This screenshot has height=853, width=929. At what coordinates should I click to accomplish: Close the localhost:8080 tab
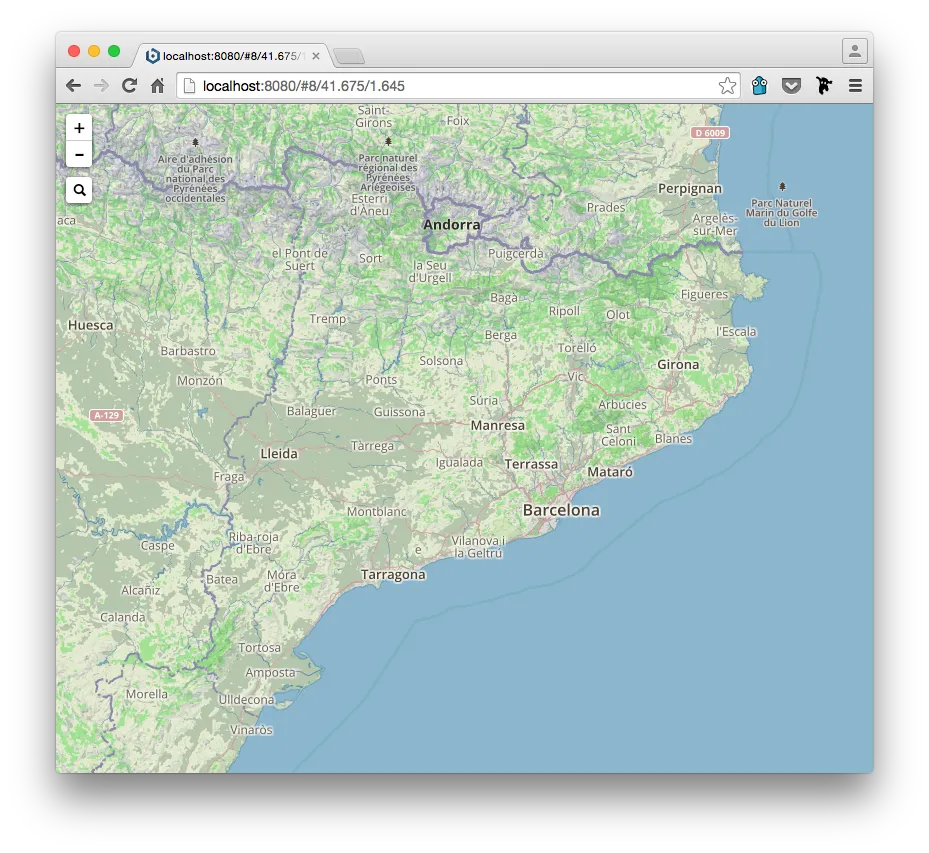tap(316, 56)
